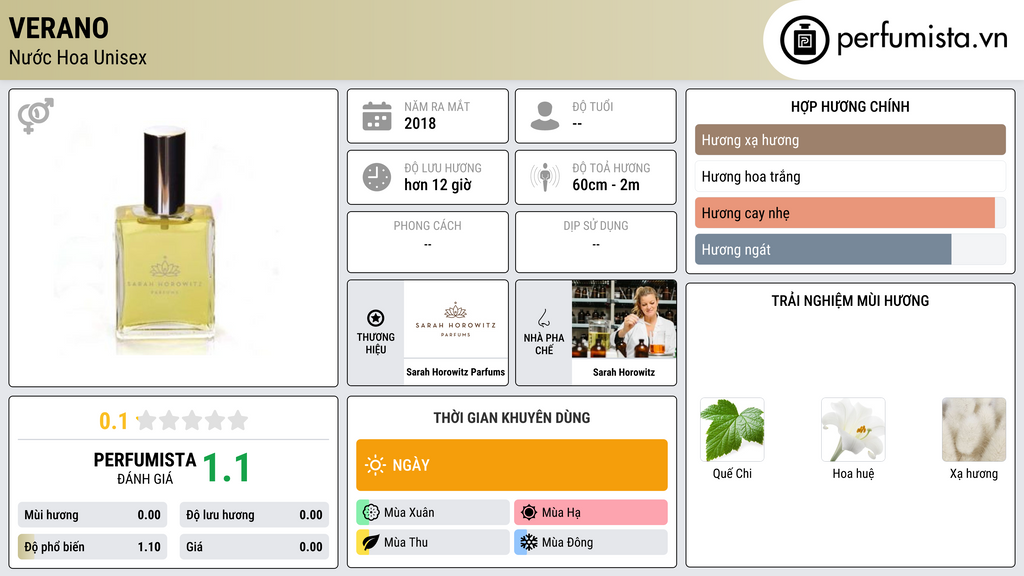
Task: Select the Mùa Thu season bar
Action: [x=433, y=542]
